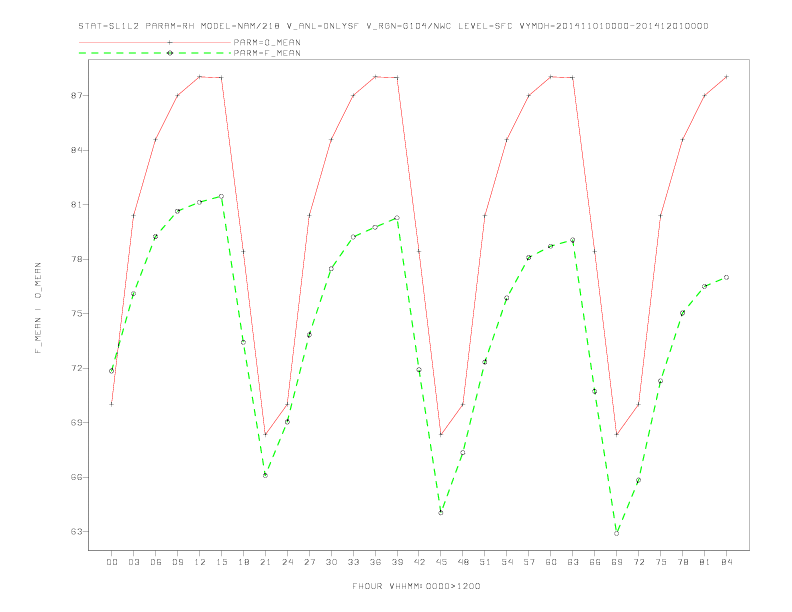This screenshot has width=792, height=612.
Task: Click x-axis tick label 78
Action: pos(683,562)
